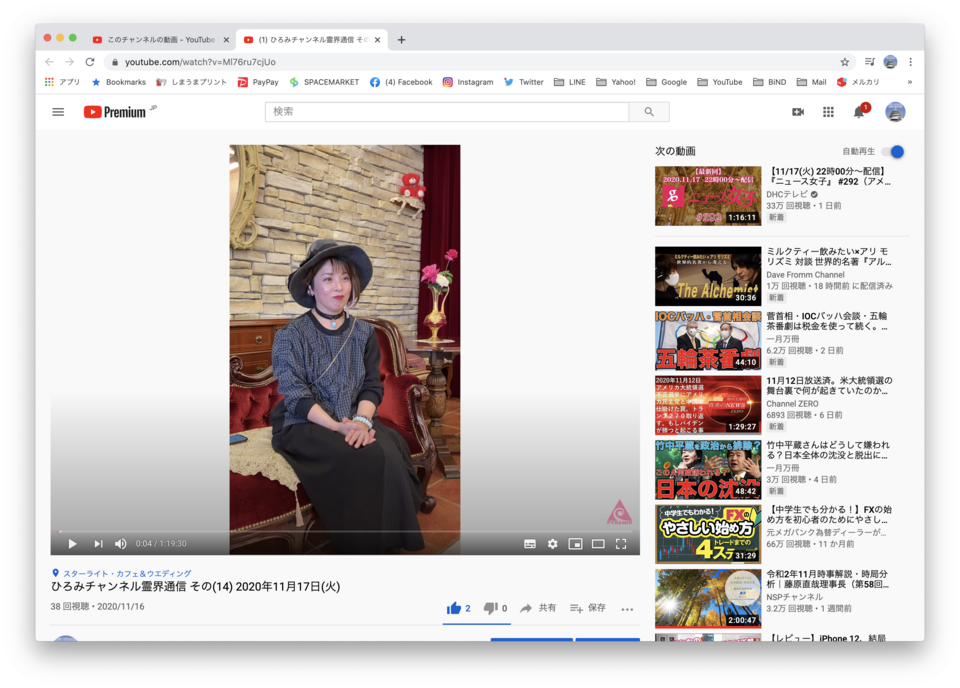Open the video settings gear

tap(552, 544)
